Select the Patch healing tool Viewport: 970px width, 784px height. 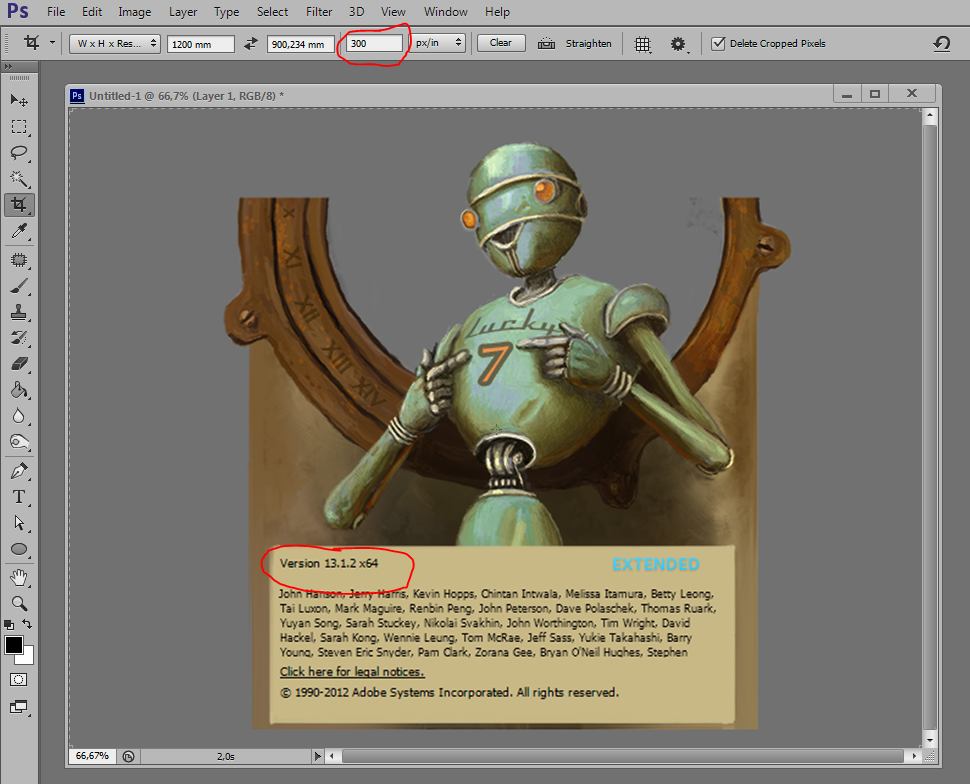[x=19, y=260]
